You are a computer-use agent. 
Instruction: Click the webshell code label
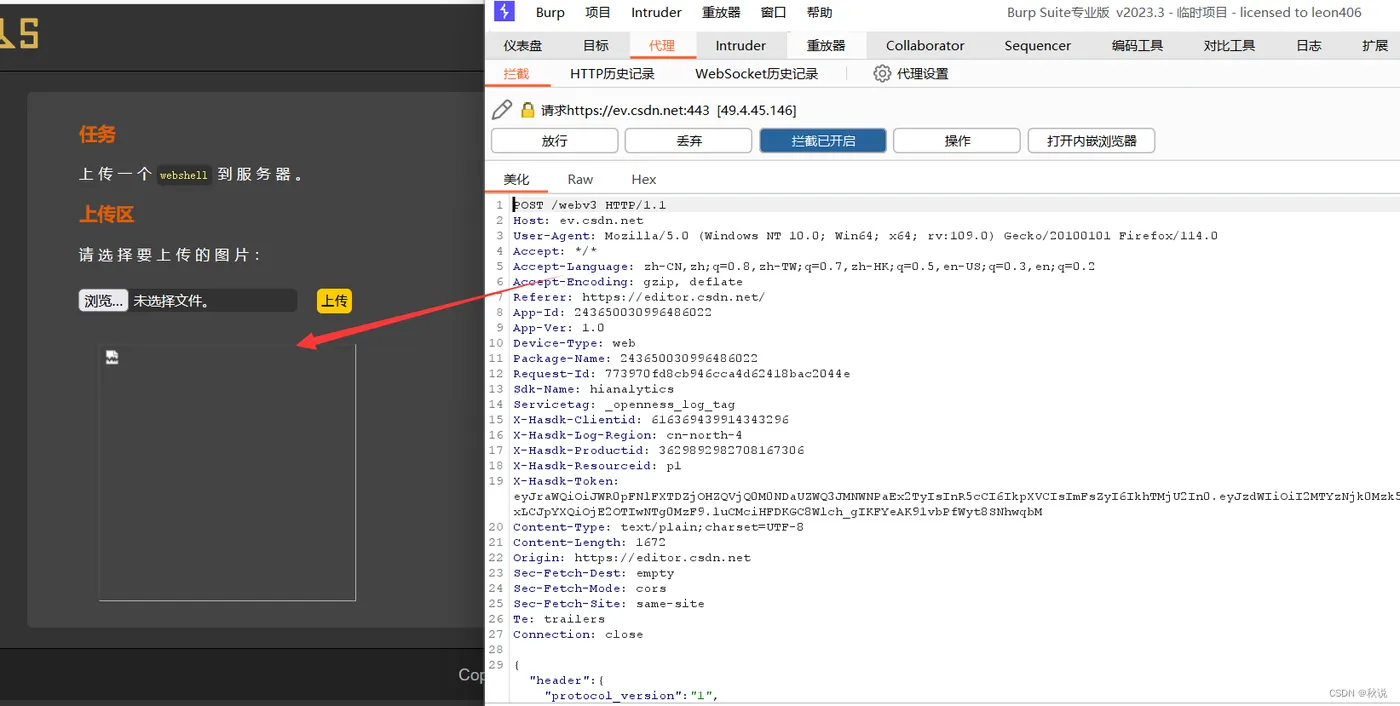click(x=184, y=175)
